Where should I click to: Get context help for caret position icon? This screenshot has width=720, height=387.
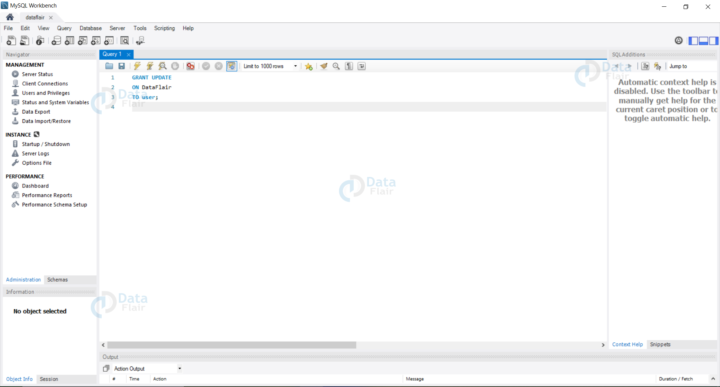click(x=645, y=66)
